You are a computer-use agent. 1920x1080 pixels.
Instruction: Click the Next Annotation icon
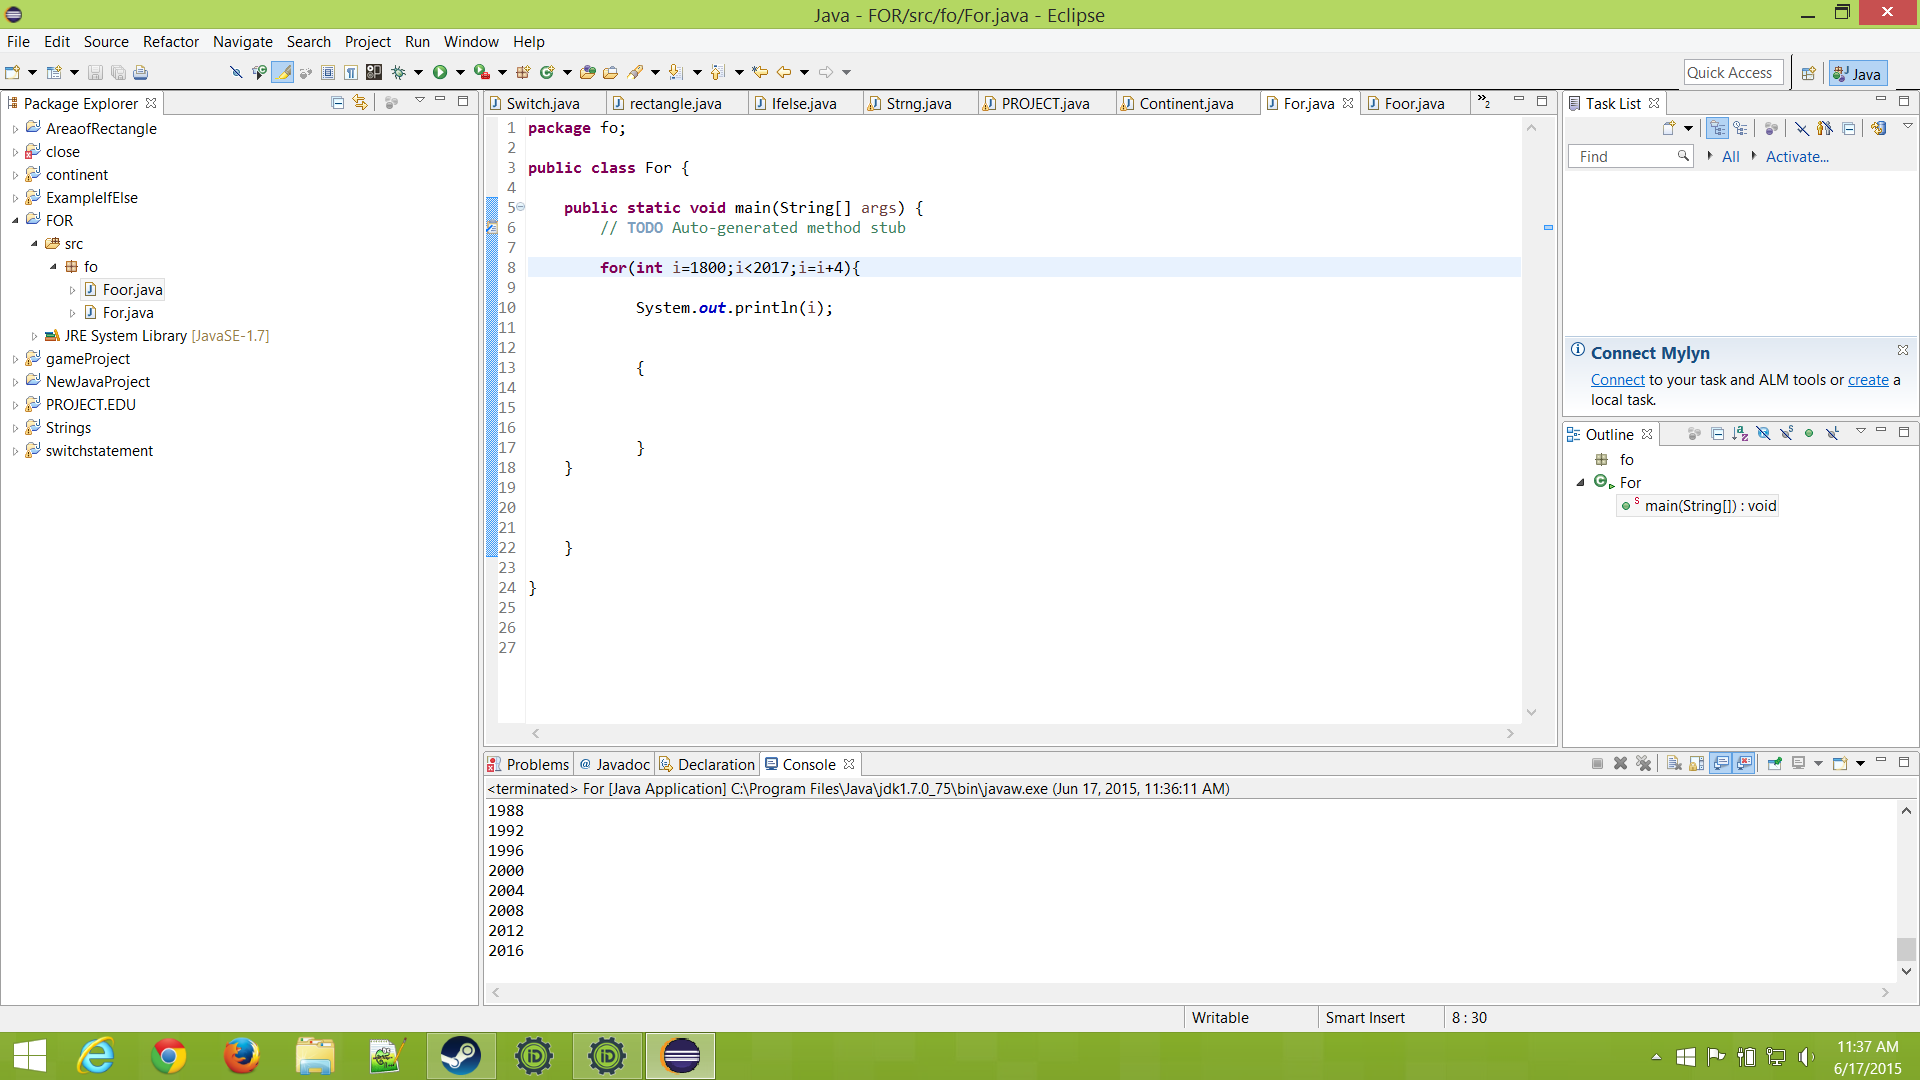point(676,72)
